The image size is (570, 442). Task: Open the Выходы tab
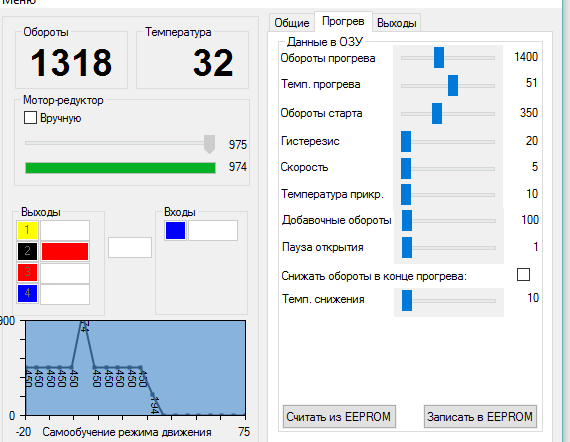coord(397,23)
